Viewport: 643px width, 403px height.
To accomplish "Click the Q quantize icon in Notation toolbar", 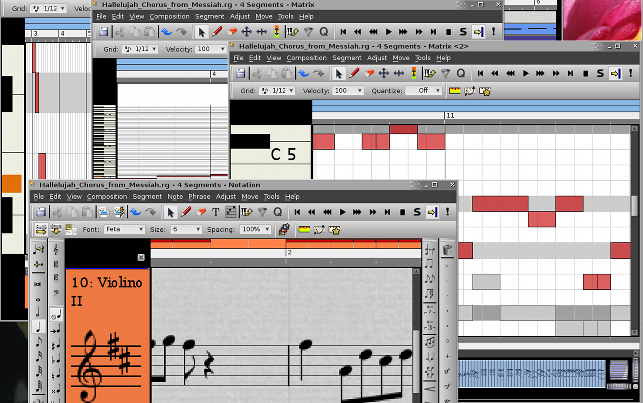I will (278, 212).
